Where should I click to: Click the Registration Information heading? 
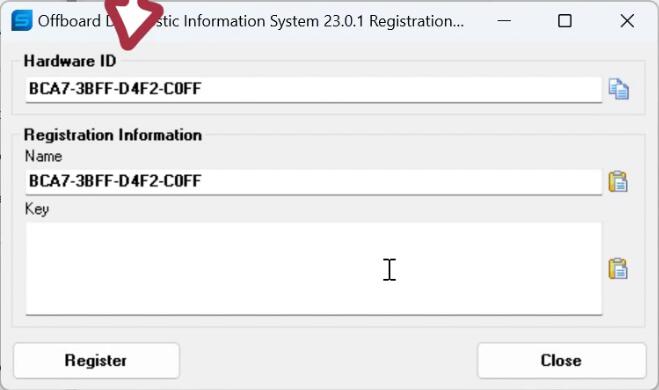coord(113,135)
